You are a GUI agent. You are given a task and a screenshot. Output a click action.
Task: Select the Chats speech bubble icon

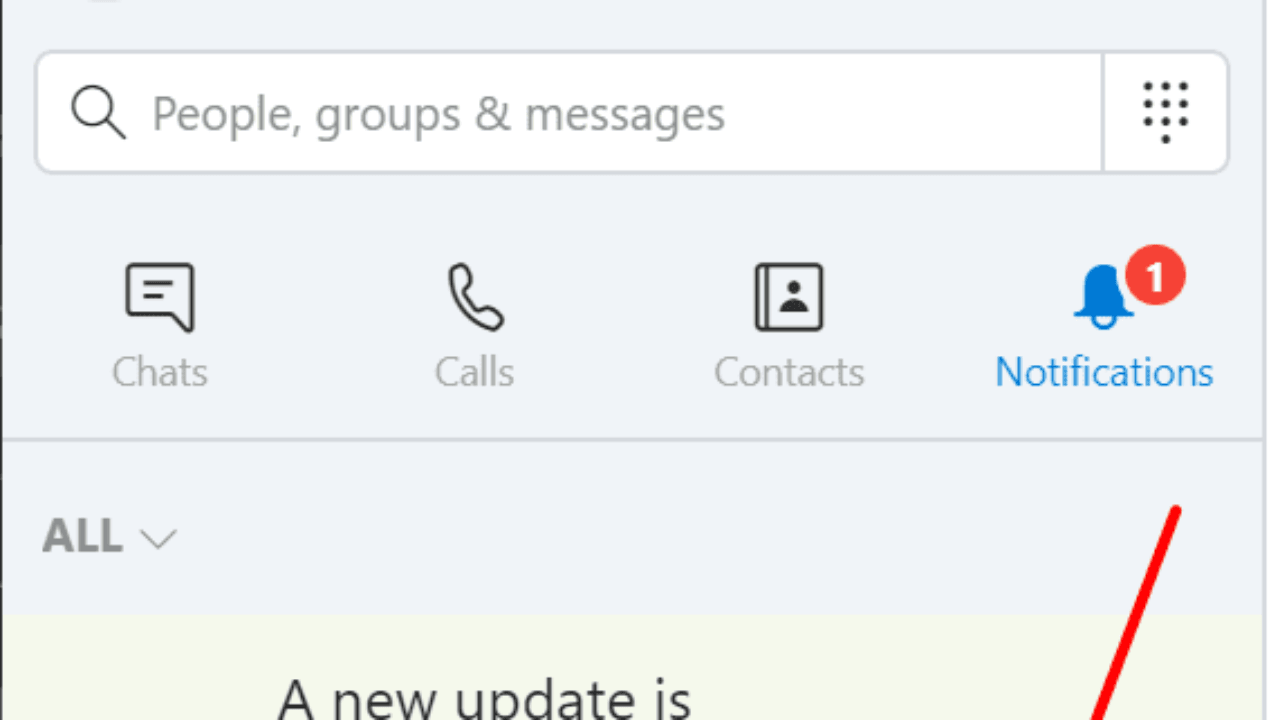160,297
